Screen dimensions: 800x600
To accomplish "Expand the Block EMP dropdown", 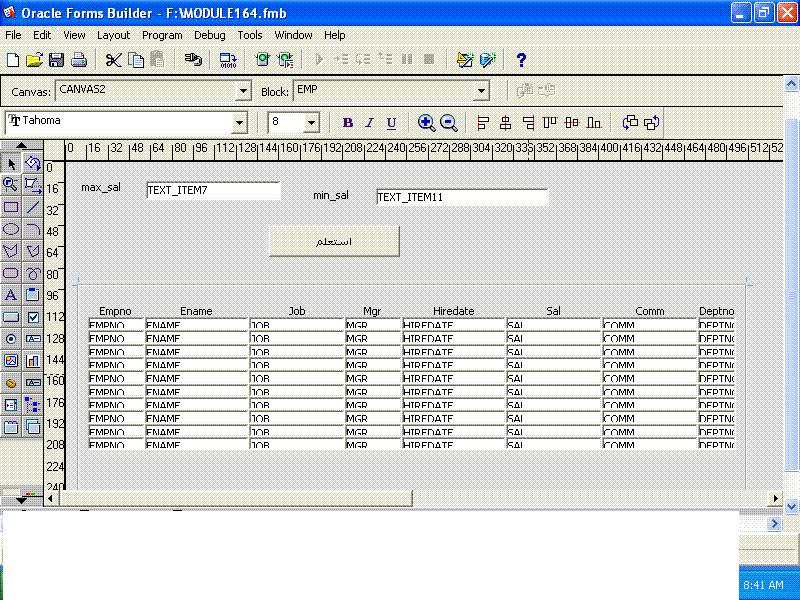I will [481, 91].
